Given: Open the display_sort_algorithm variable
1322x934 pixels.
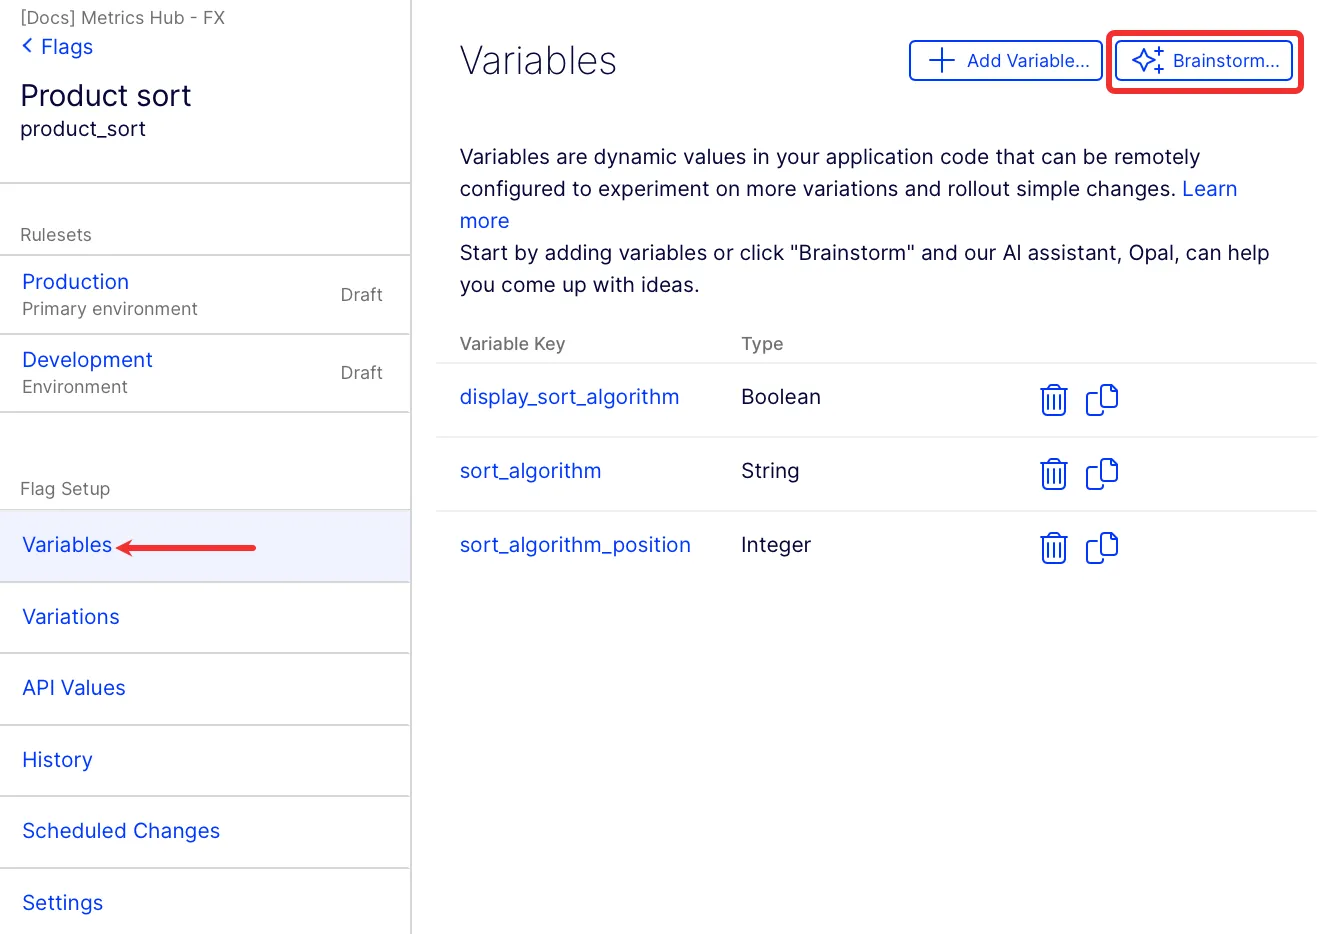Looking at the screenshot, I should [x=569, y=397].
